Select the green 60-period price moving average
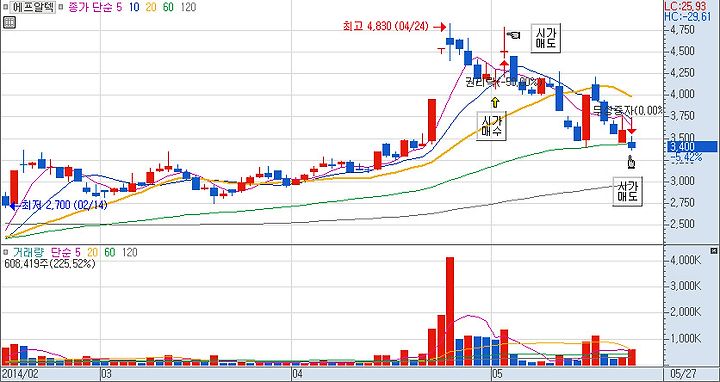Image resolution: width=720 pixels, height=382 pixels. [x=169, y=7]
